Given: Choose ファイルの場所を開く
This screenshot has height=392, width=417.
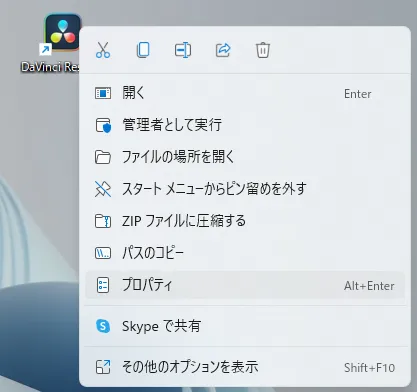Looking at the screenshot, I should tap(245, 157).
